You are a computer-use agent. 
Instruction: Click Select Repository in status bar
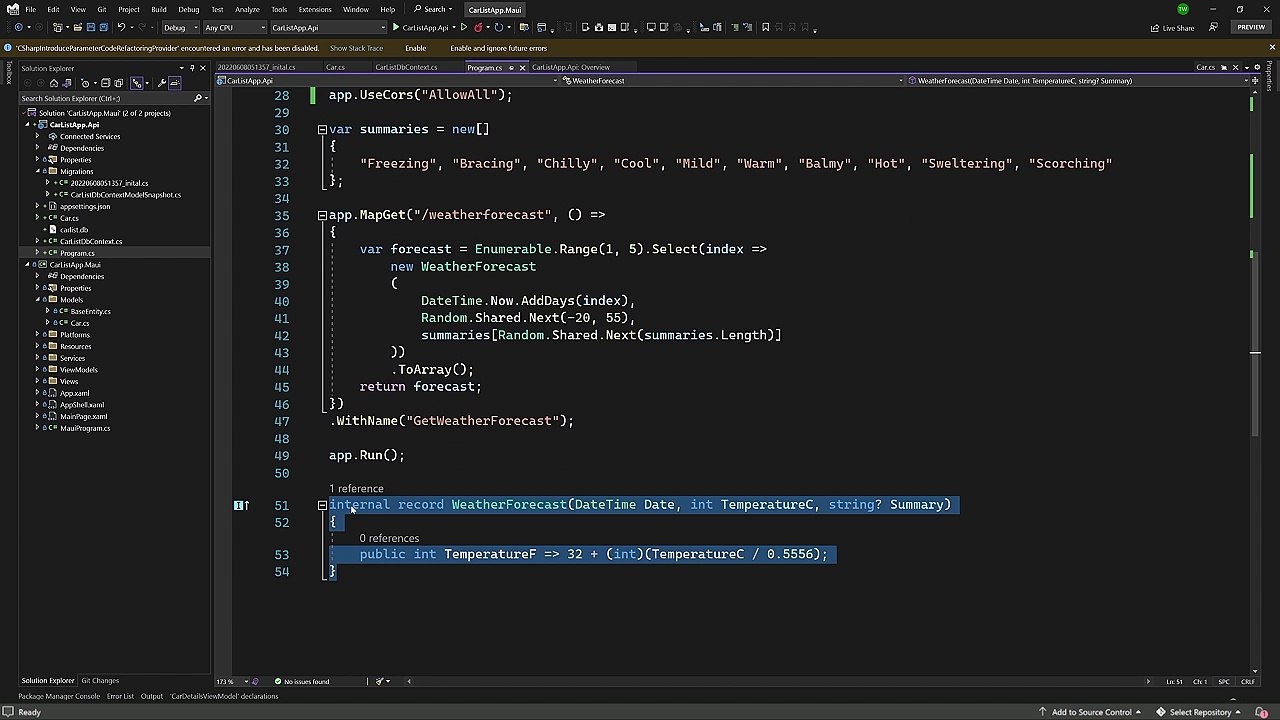[1200, 712]
